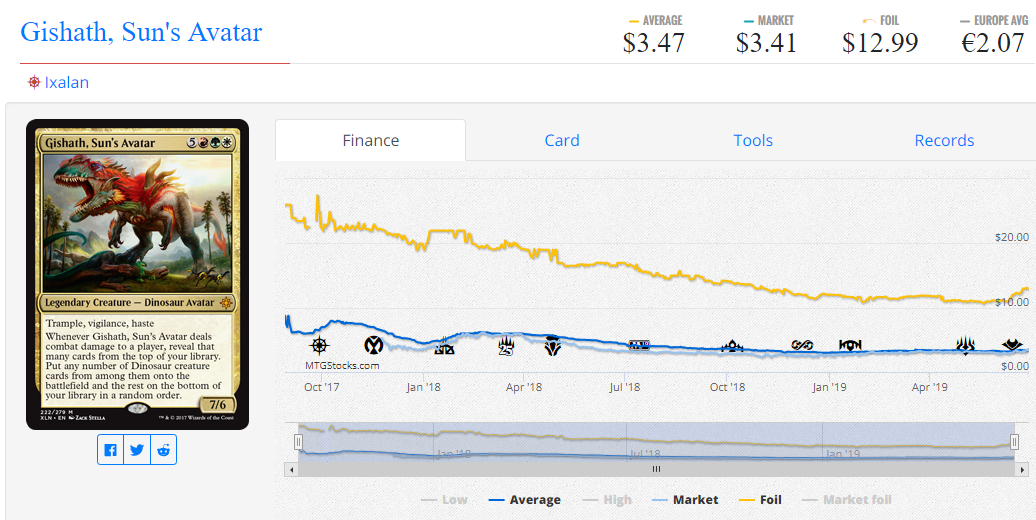Toggle the Foil series in legend

coord(760,500)
